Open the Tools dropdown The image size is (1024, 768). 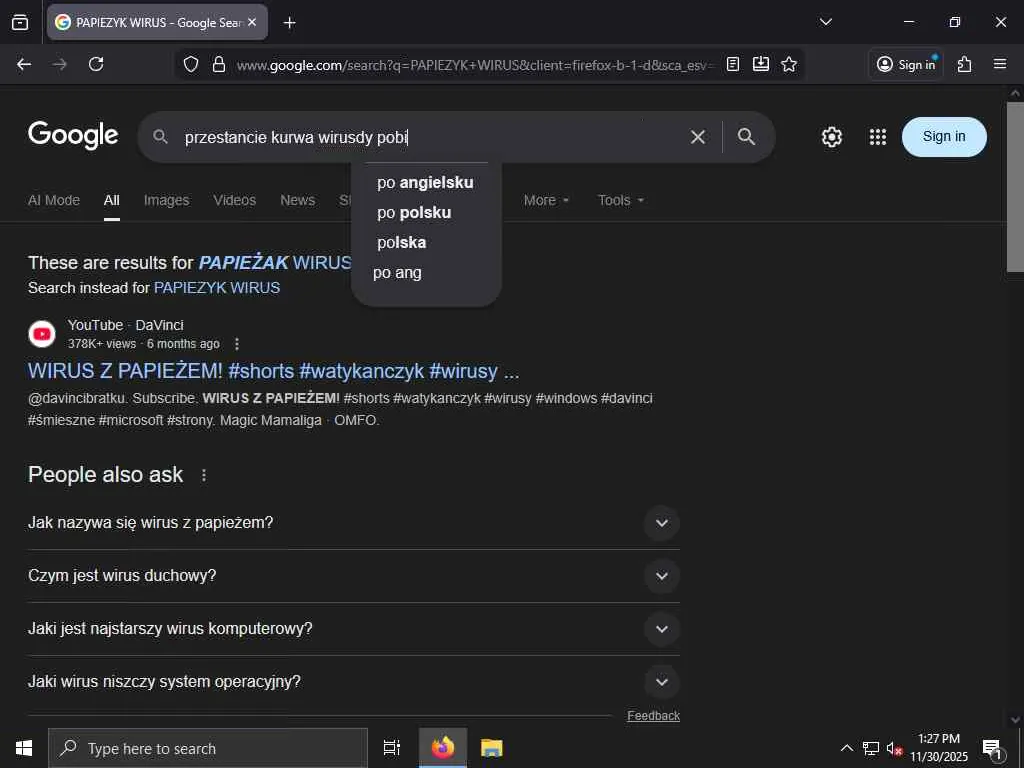click(620, 200)
